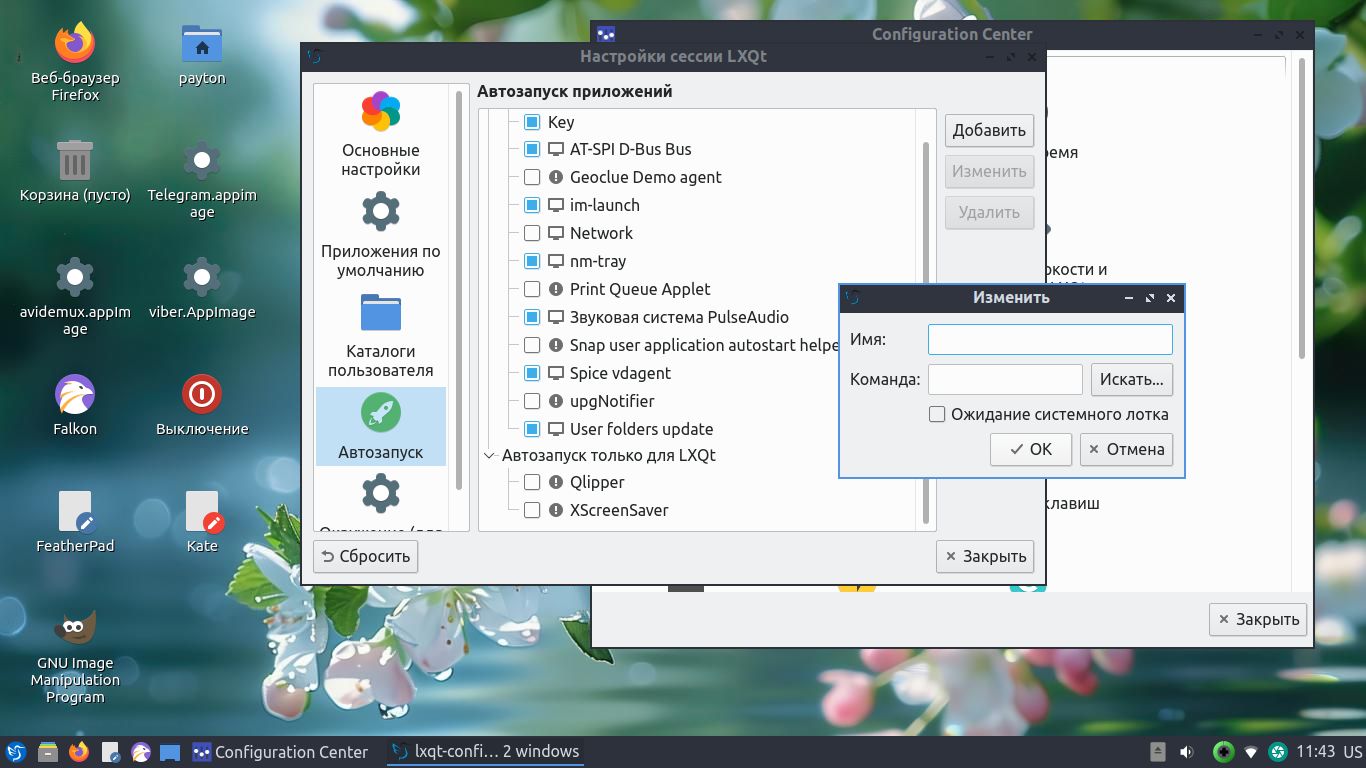Click the Добавить button
This screenshot has height=768, width=1366.
click(x=989, y=130)
